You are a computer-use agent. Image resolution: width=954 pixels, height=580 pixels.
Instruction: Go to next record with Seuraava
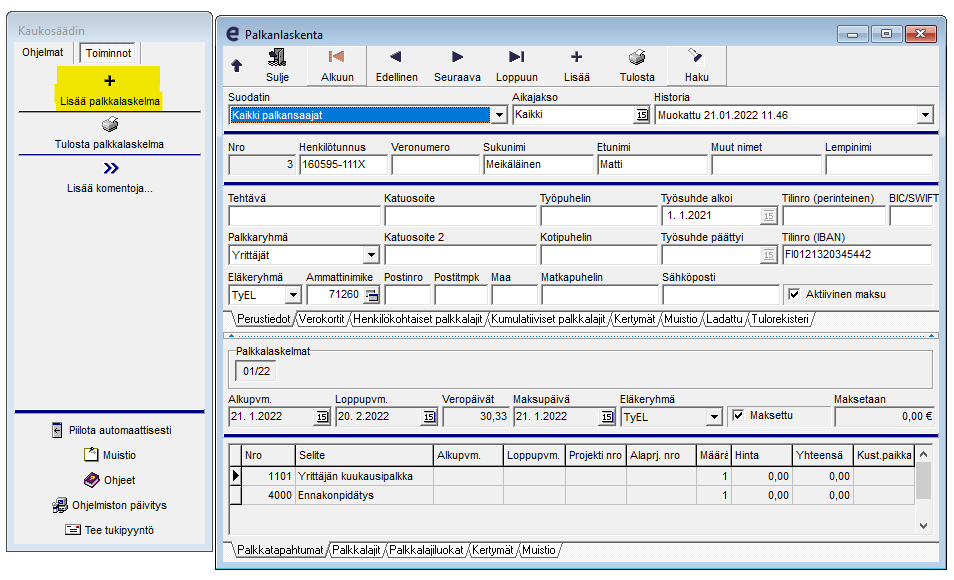click(457, 57)
